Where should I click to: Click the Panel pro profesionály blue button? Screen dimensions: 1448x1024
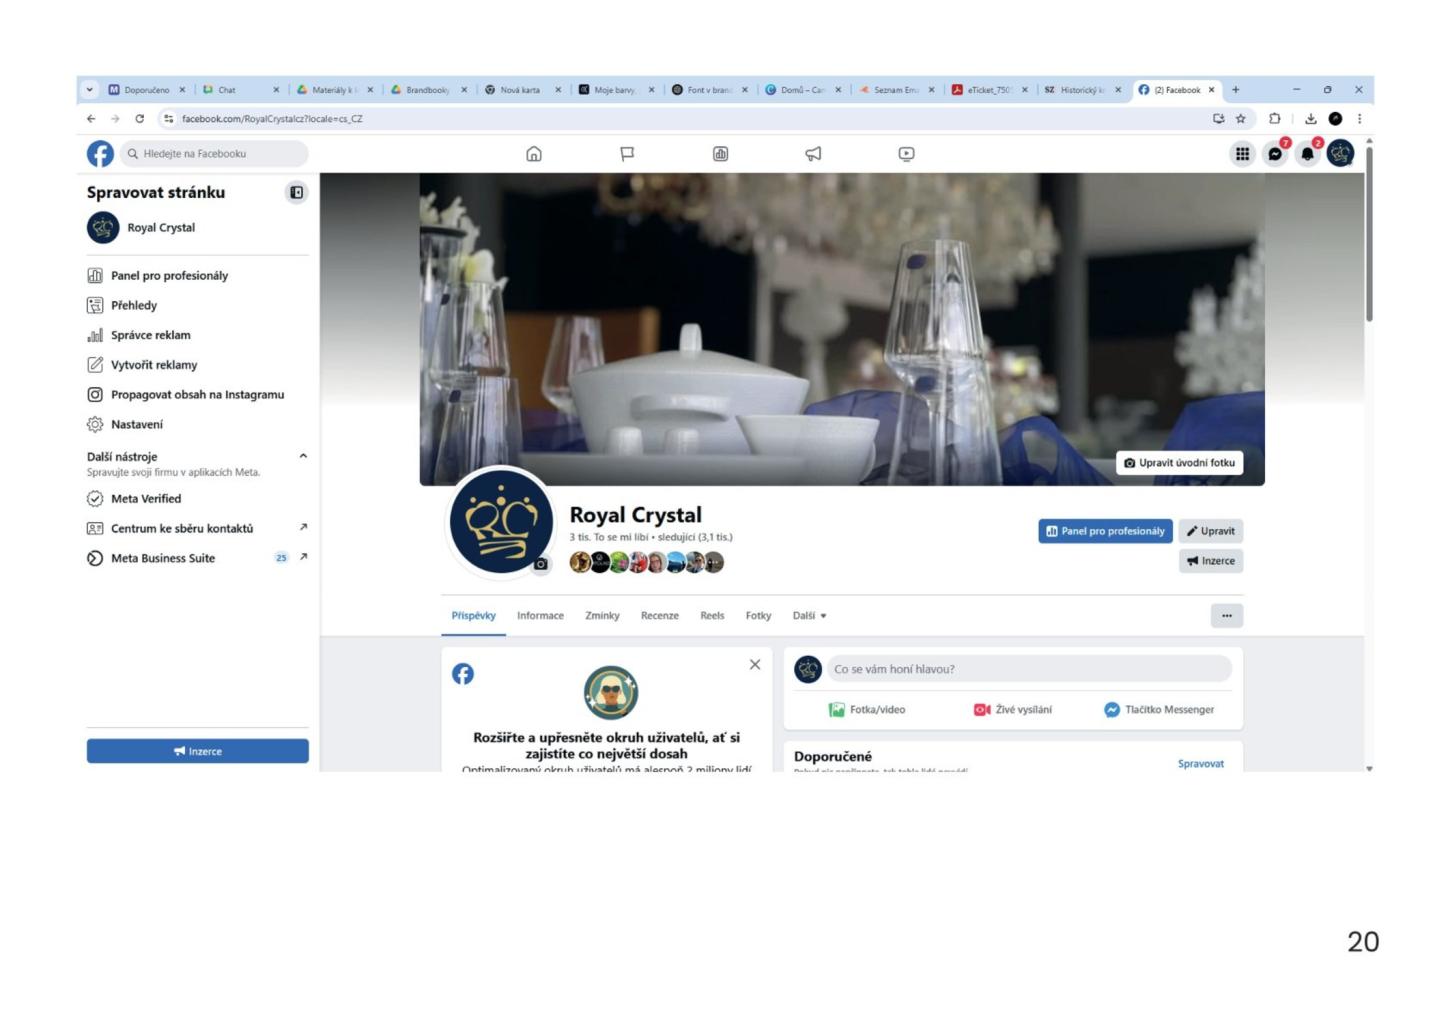point(1105,531)
